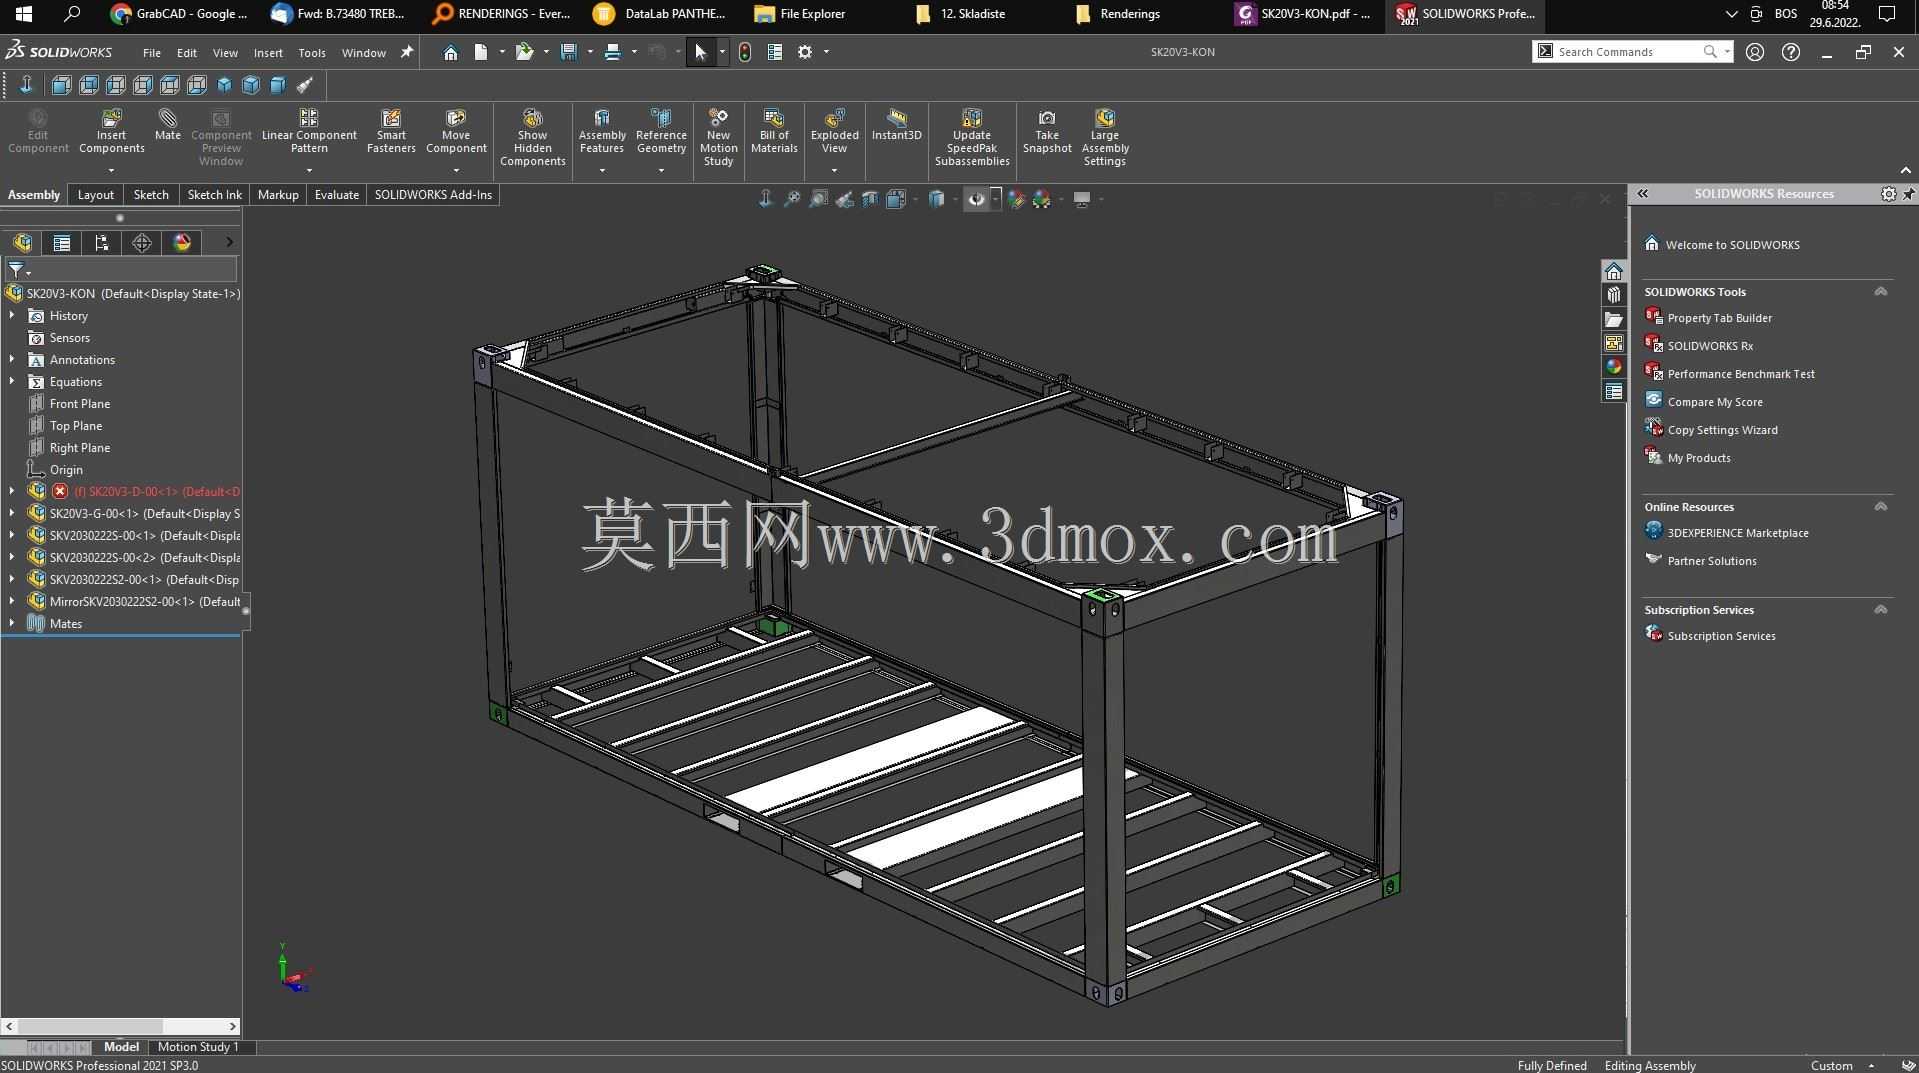
Task: Open Design Library in task pane
Action: coord(1614,296)
